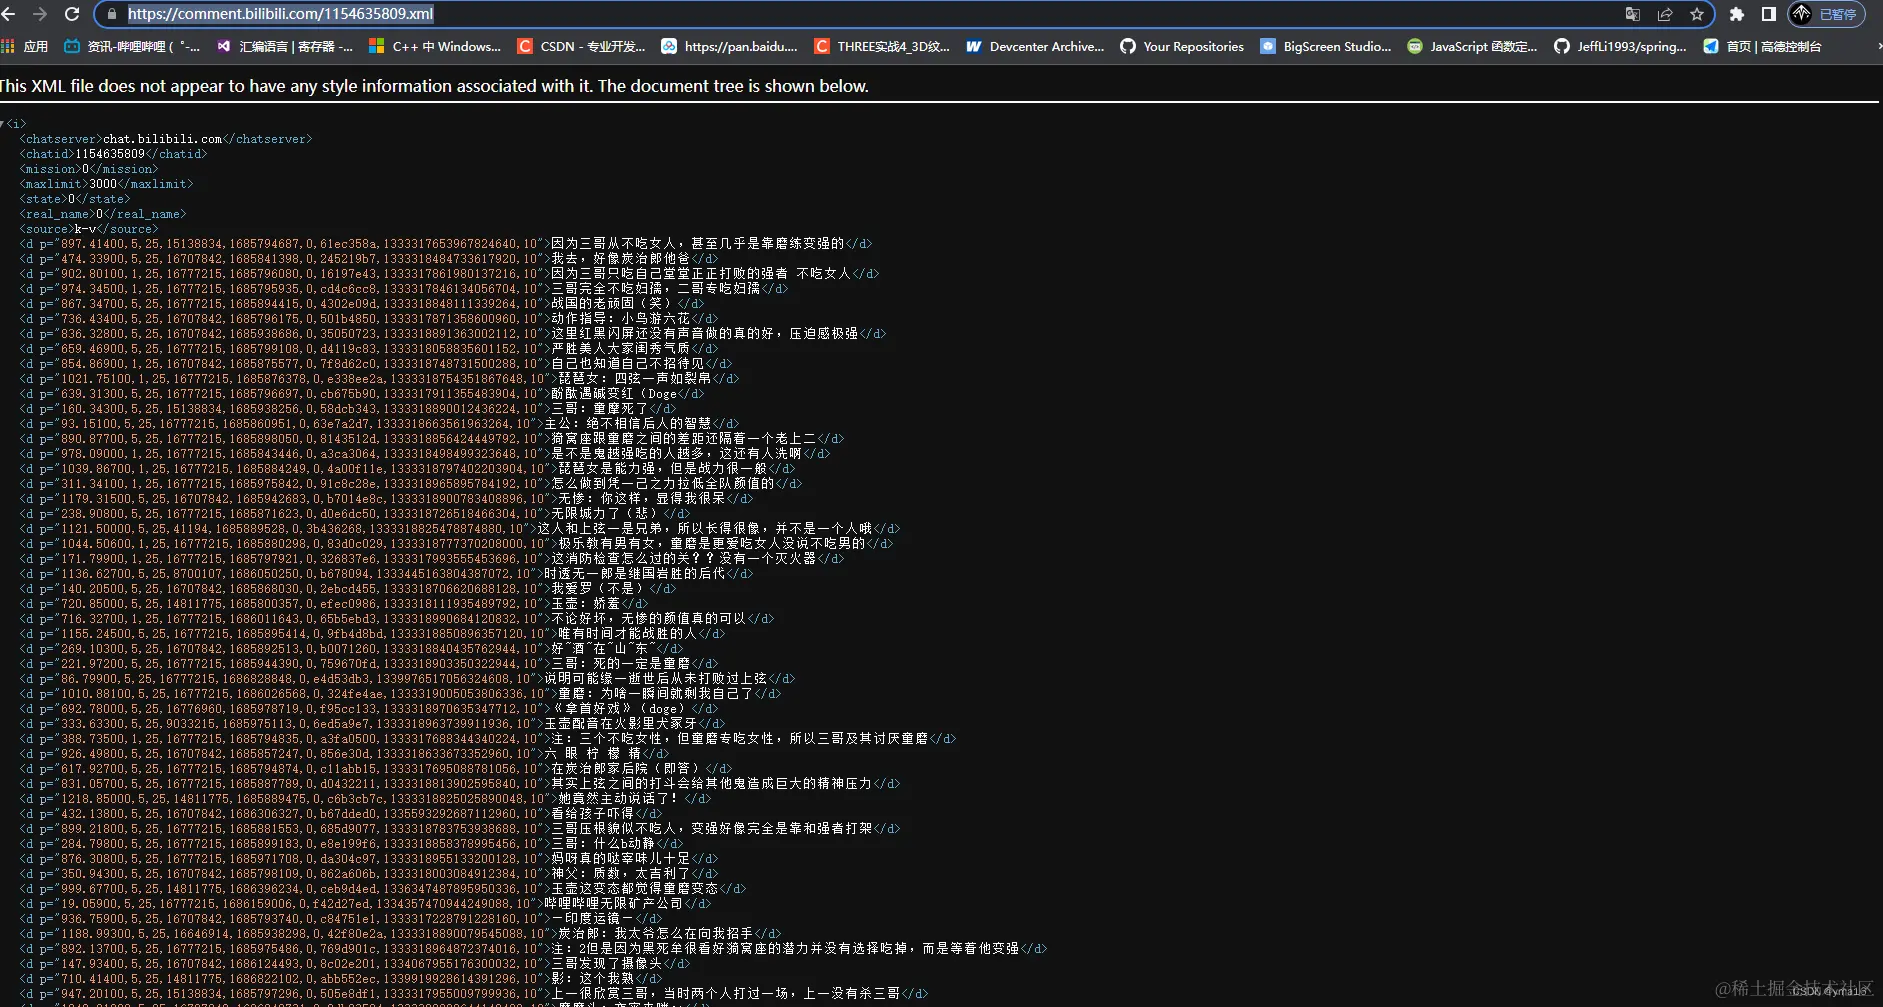This screenshot has width=1883, height=1007.
Task: Click the comment '三哥：童磨死了'
Action: point(600,409)
